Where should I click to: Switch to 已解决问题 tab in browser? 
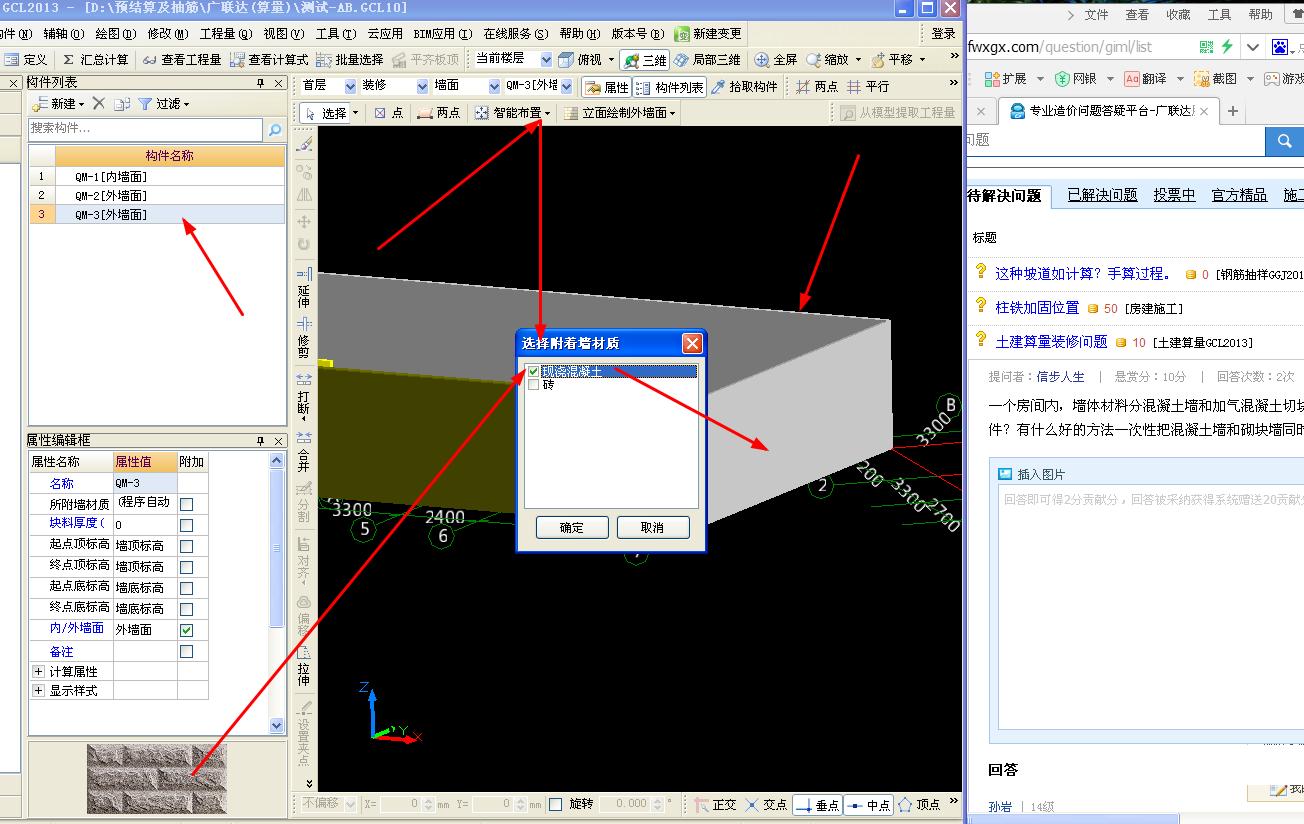[1102, 195]
